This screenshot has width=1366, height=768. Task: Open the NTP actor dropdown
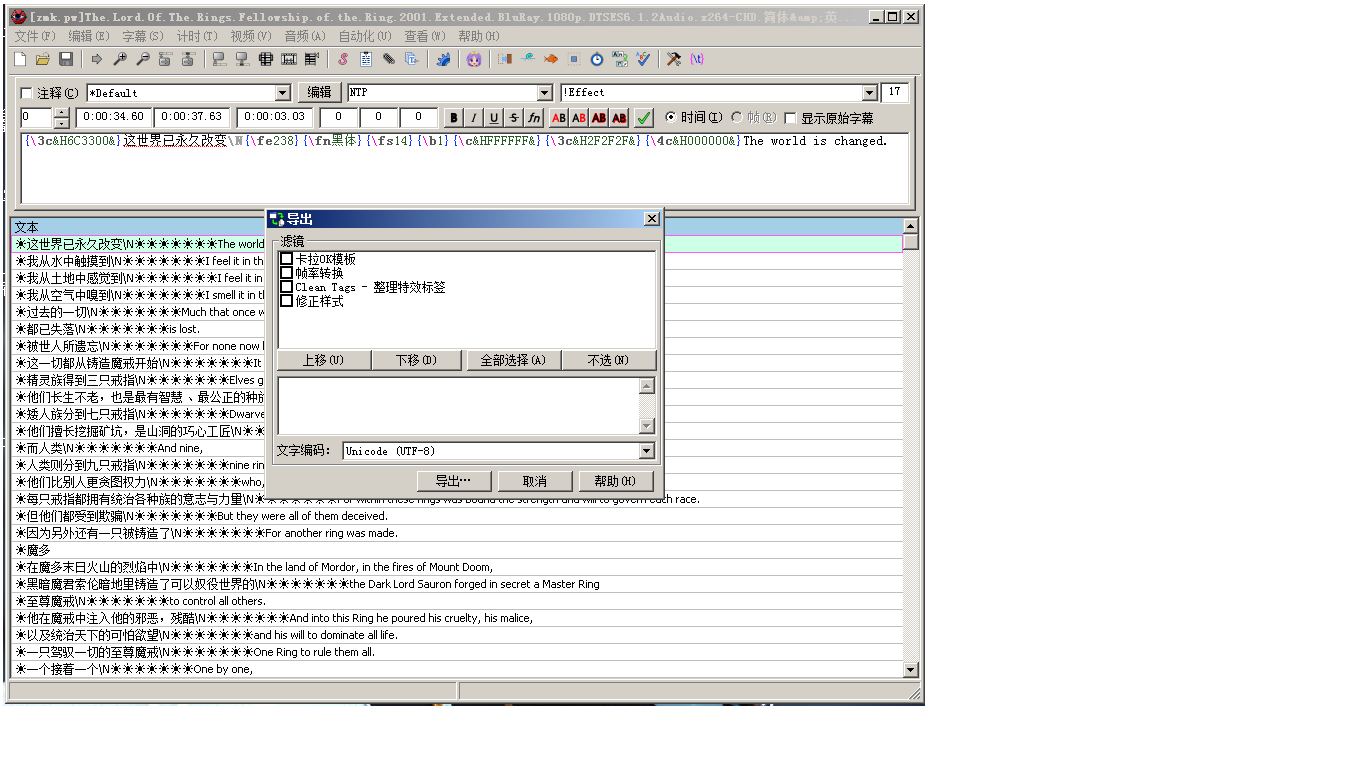545,93
